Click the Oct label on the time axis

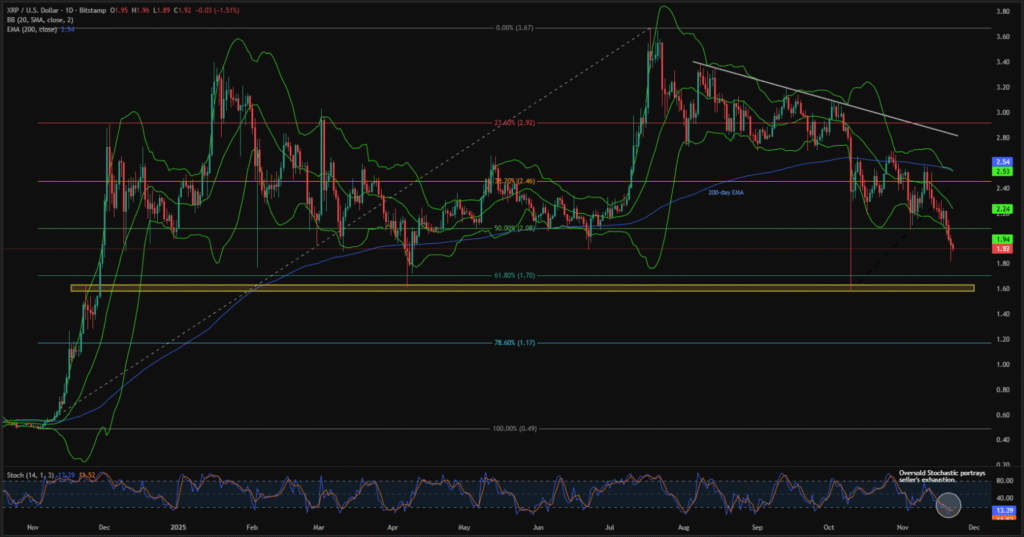pos(829,527)
